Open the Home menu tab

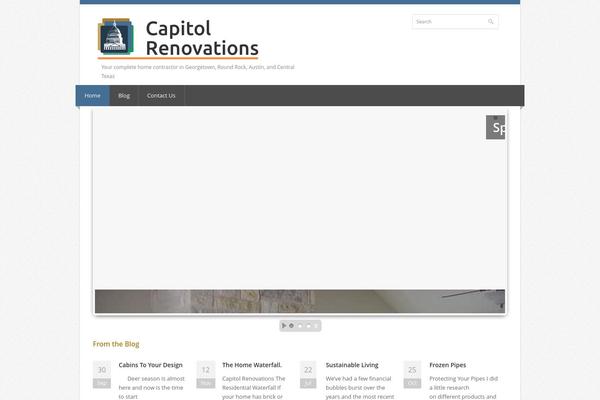click(93, 96)
